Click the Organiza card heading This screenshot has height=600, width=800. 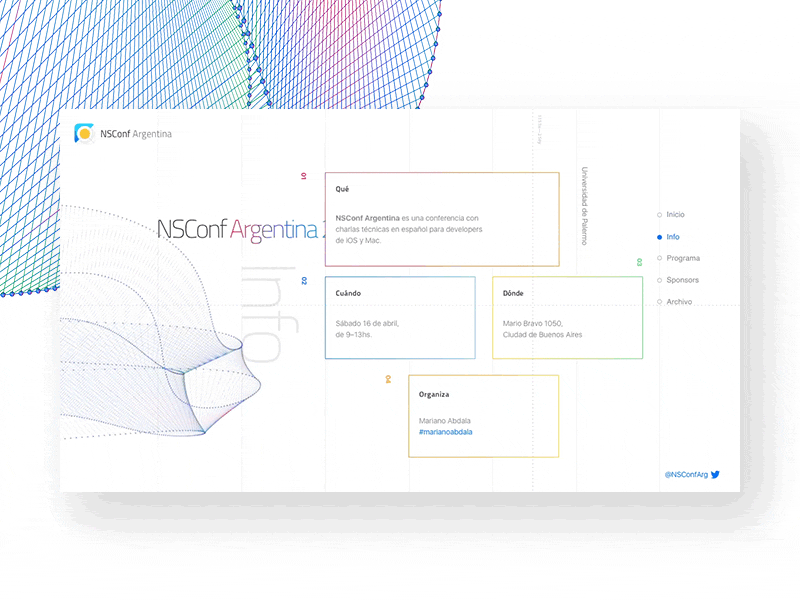click(x=434, y=394)
